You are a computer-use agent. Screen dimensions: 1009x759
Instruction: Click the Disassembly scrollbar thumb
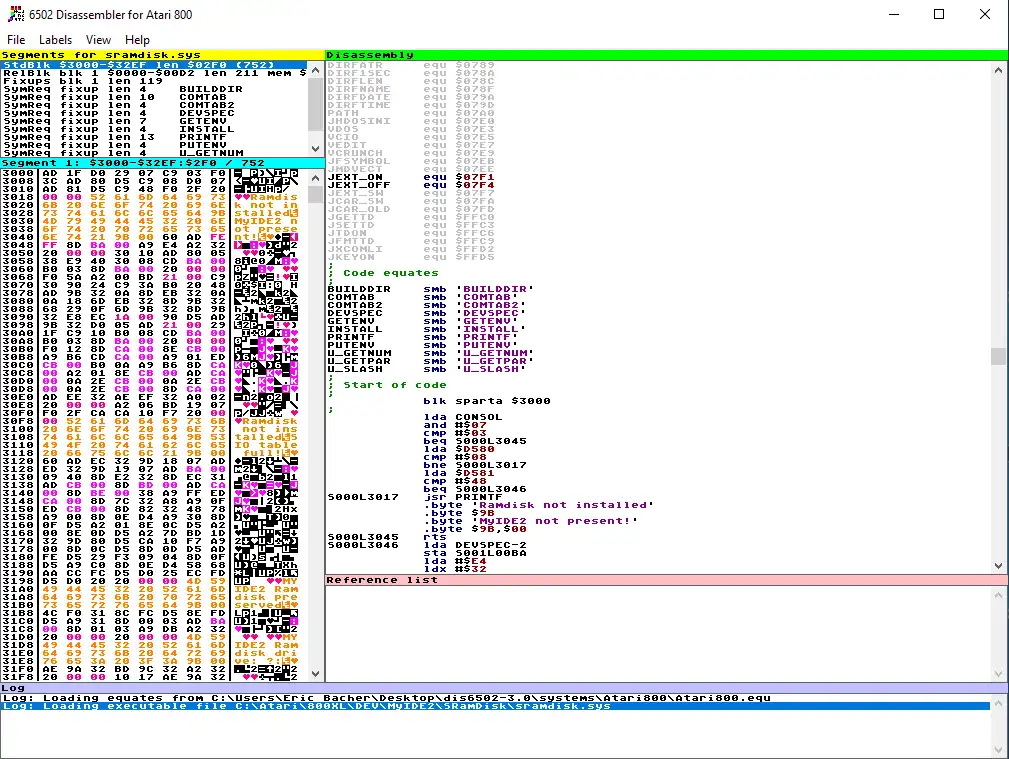[x=998, y=356]
